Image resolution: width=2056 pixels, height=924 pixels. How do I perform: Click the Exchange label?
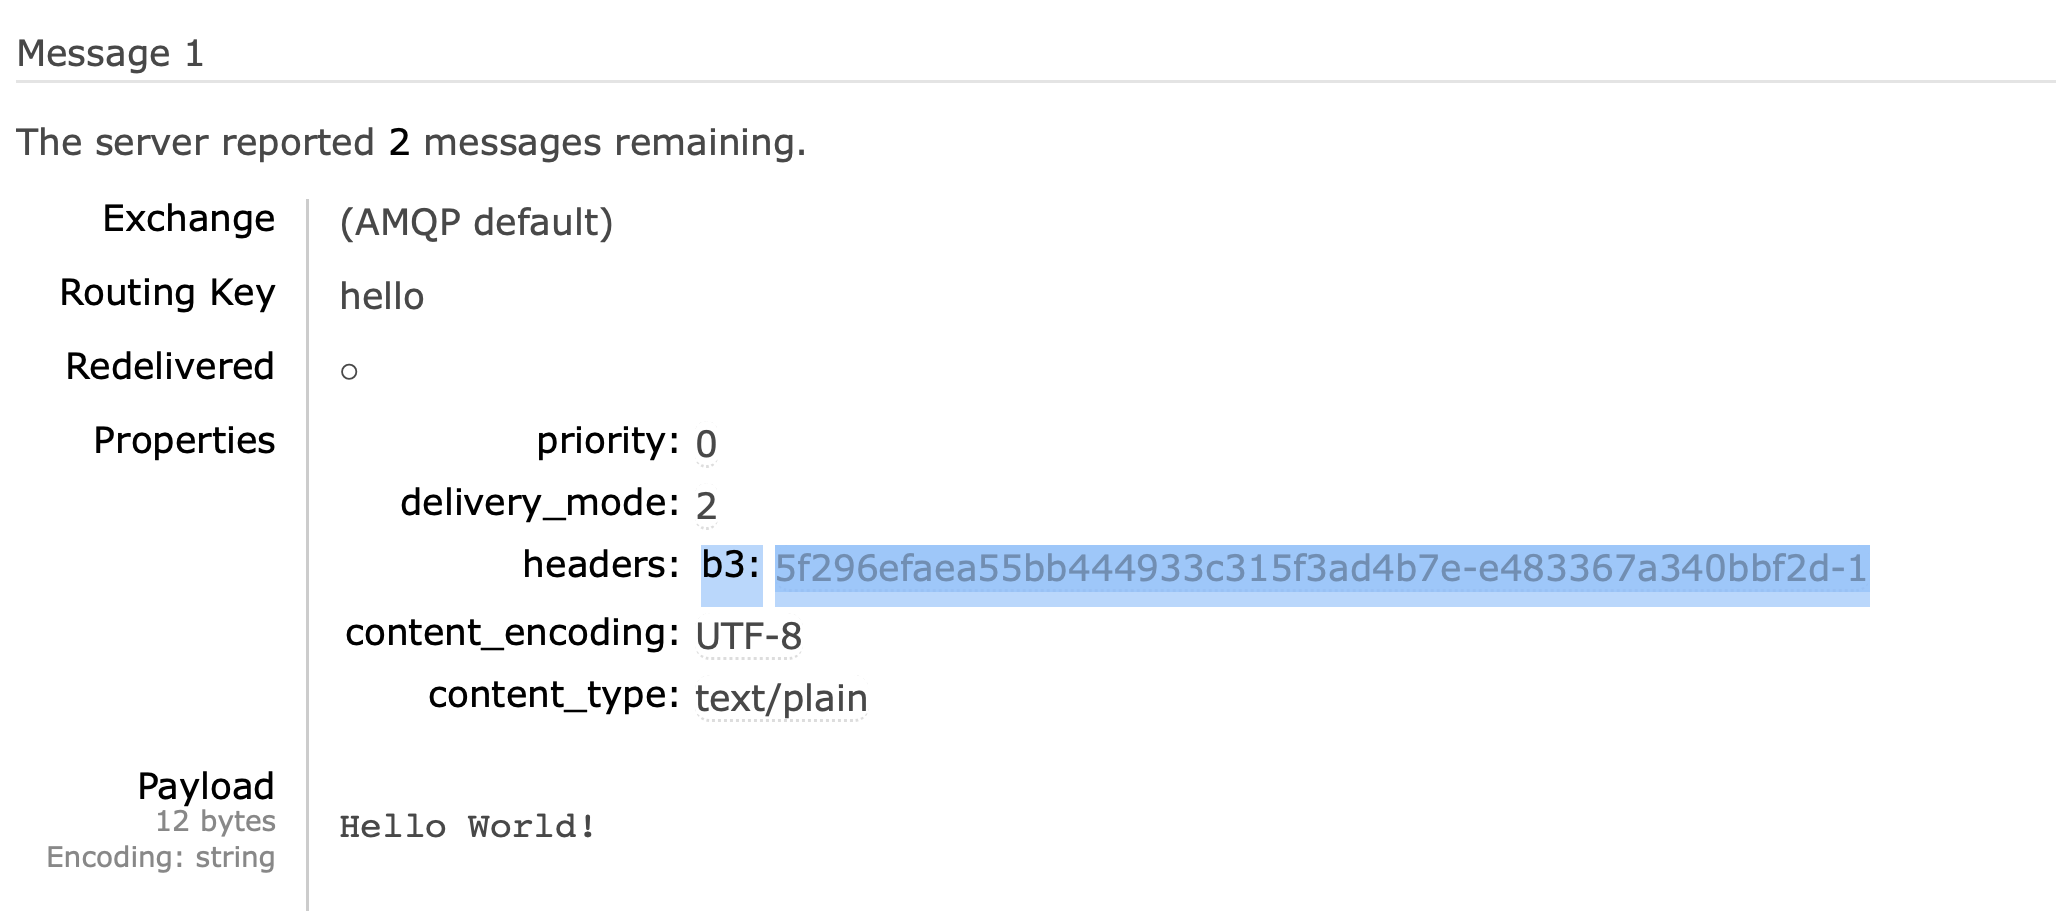tap(189, 219)
